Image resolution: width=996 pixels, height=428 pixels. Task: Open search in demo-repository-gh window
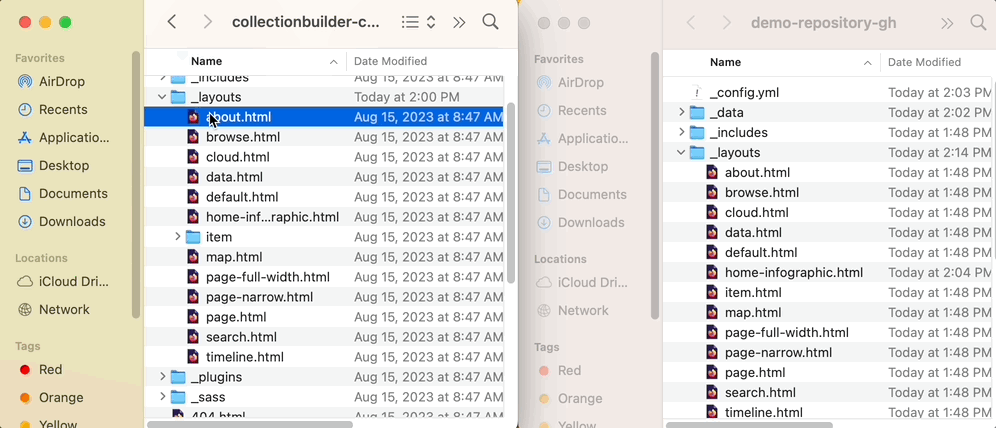979,23
